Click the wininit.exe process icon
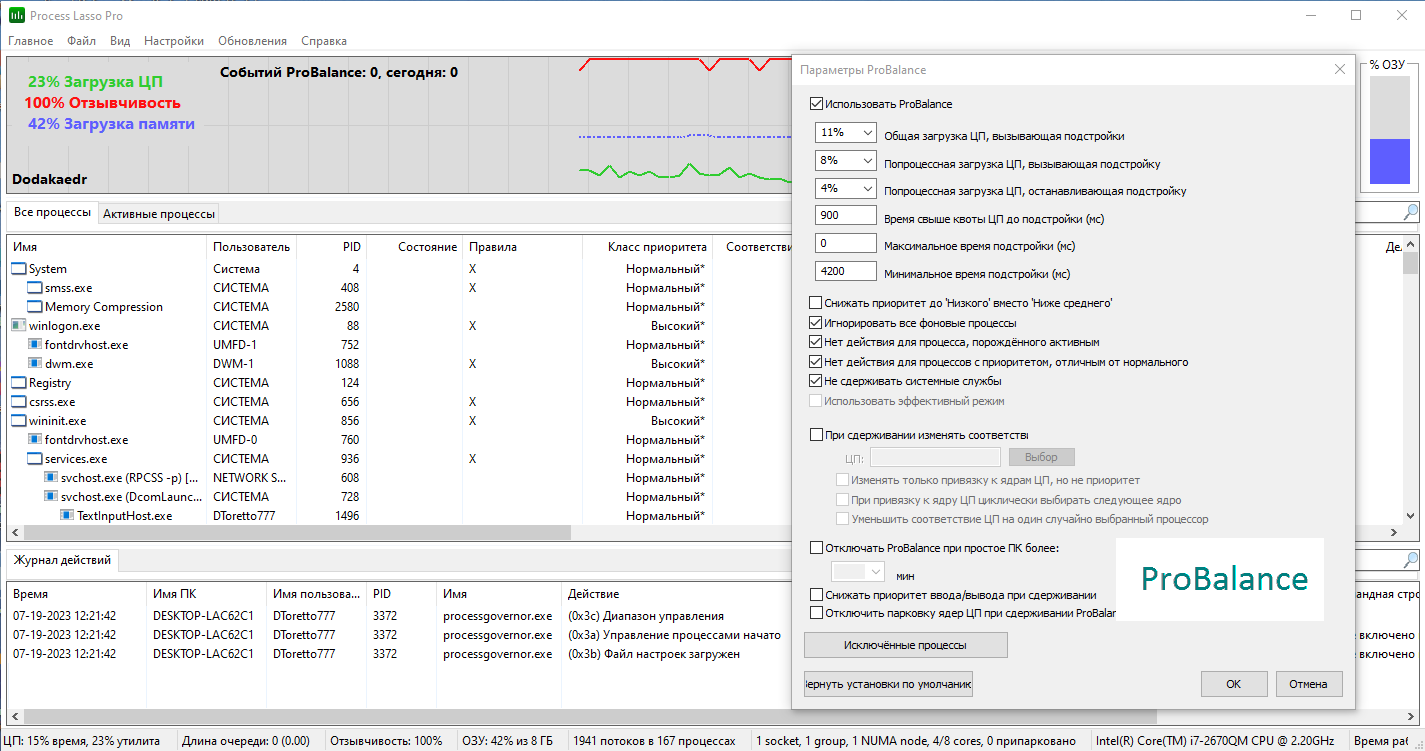Image resolution: width=1425 pixels, height=751 pixels. coord(19,421)
